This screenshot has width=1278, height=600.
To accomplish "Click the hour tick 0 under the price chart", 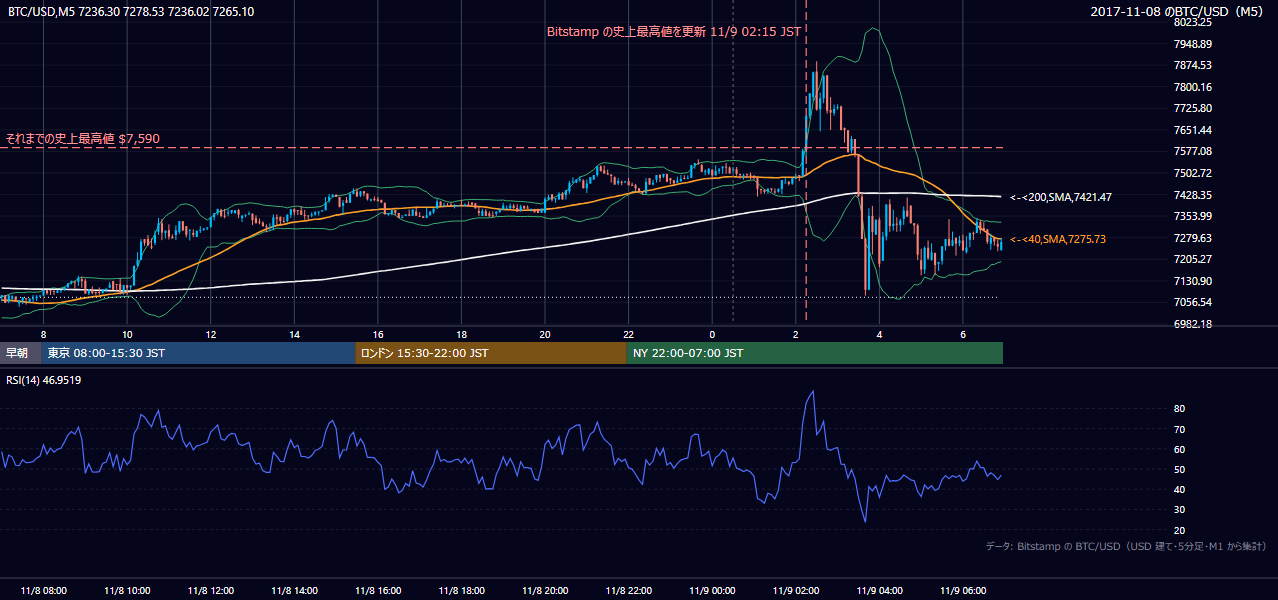I will (x=712, y=334).
